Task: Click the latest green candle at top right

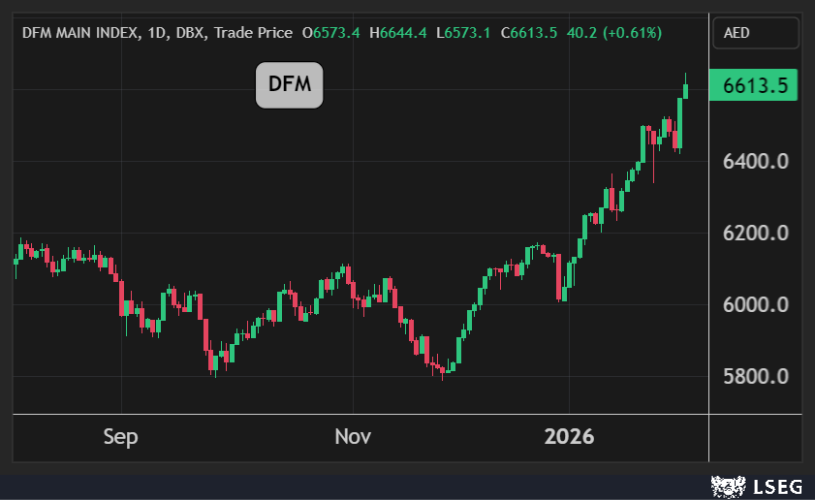Action: (686, 91)
